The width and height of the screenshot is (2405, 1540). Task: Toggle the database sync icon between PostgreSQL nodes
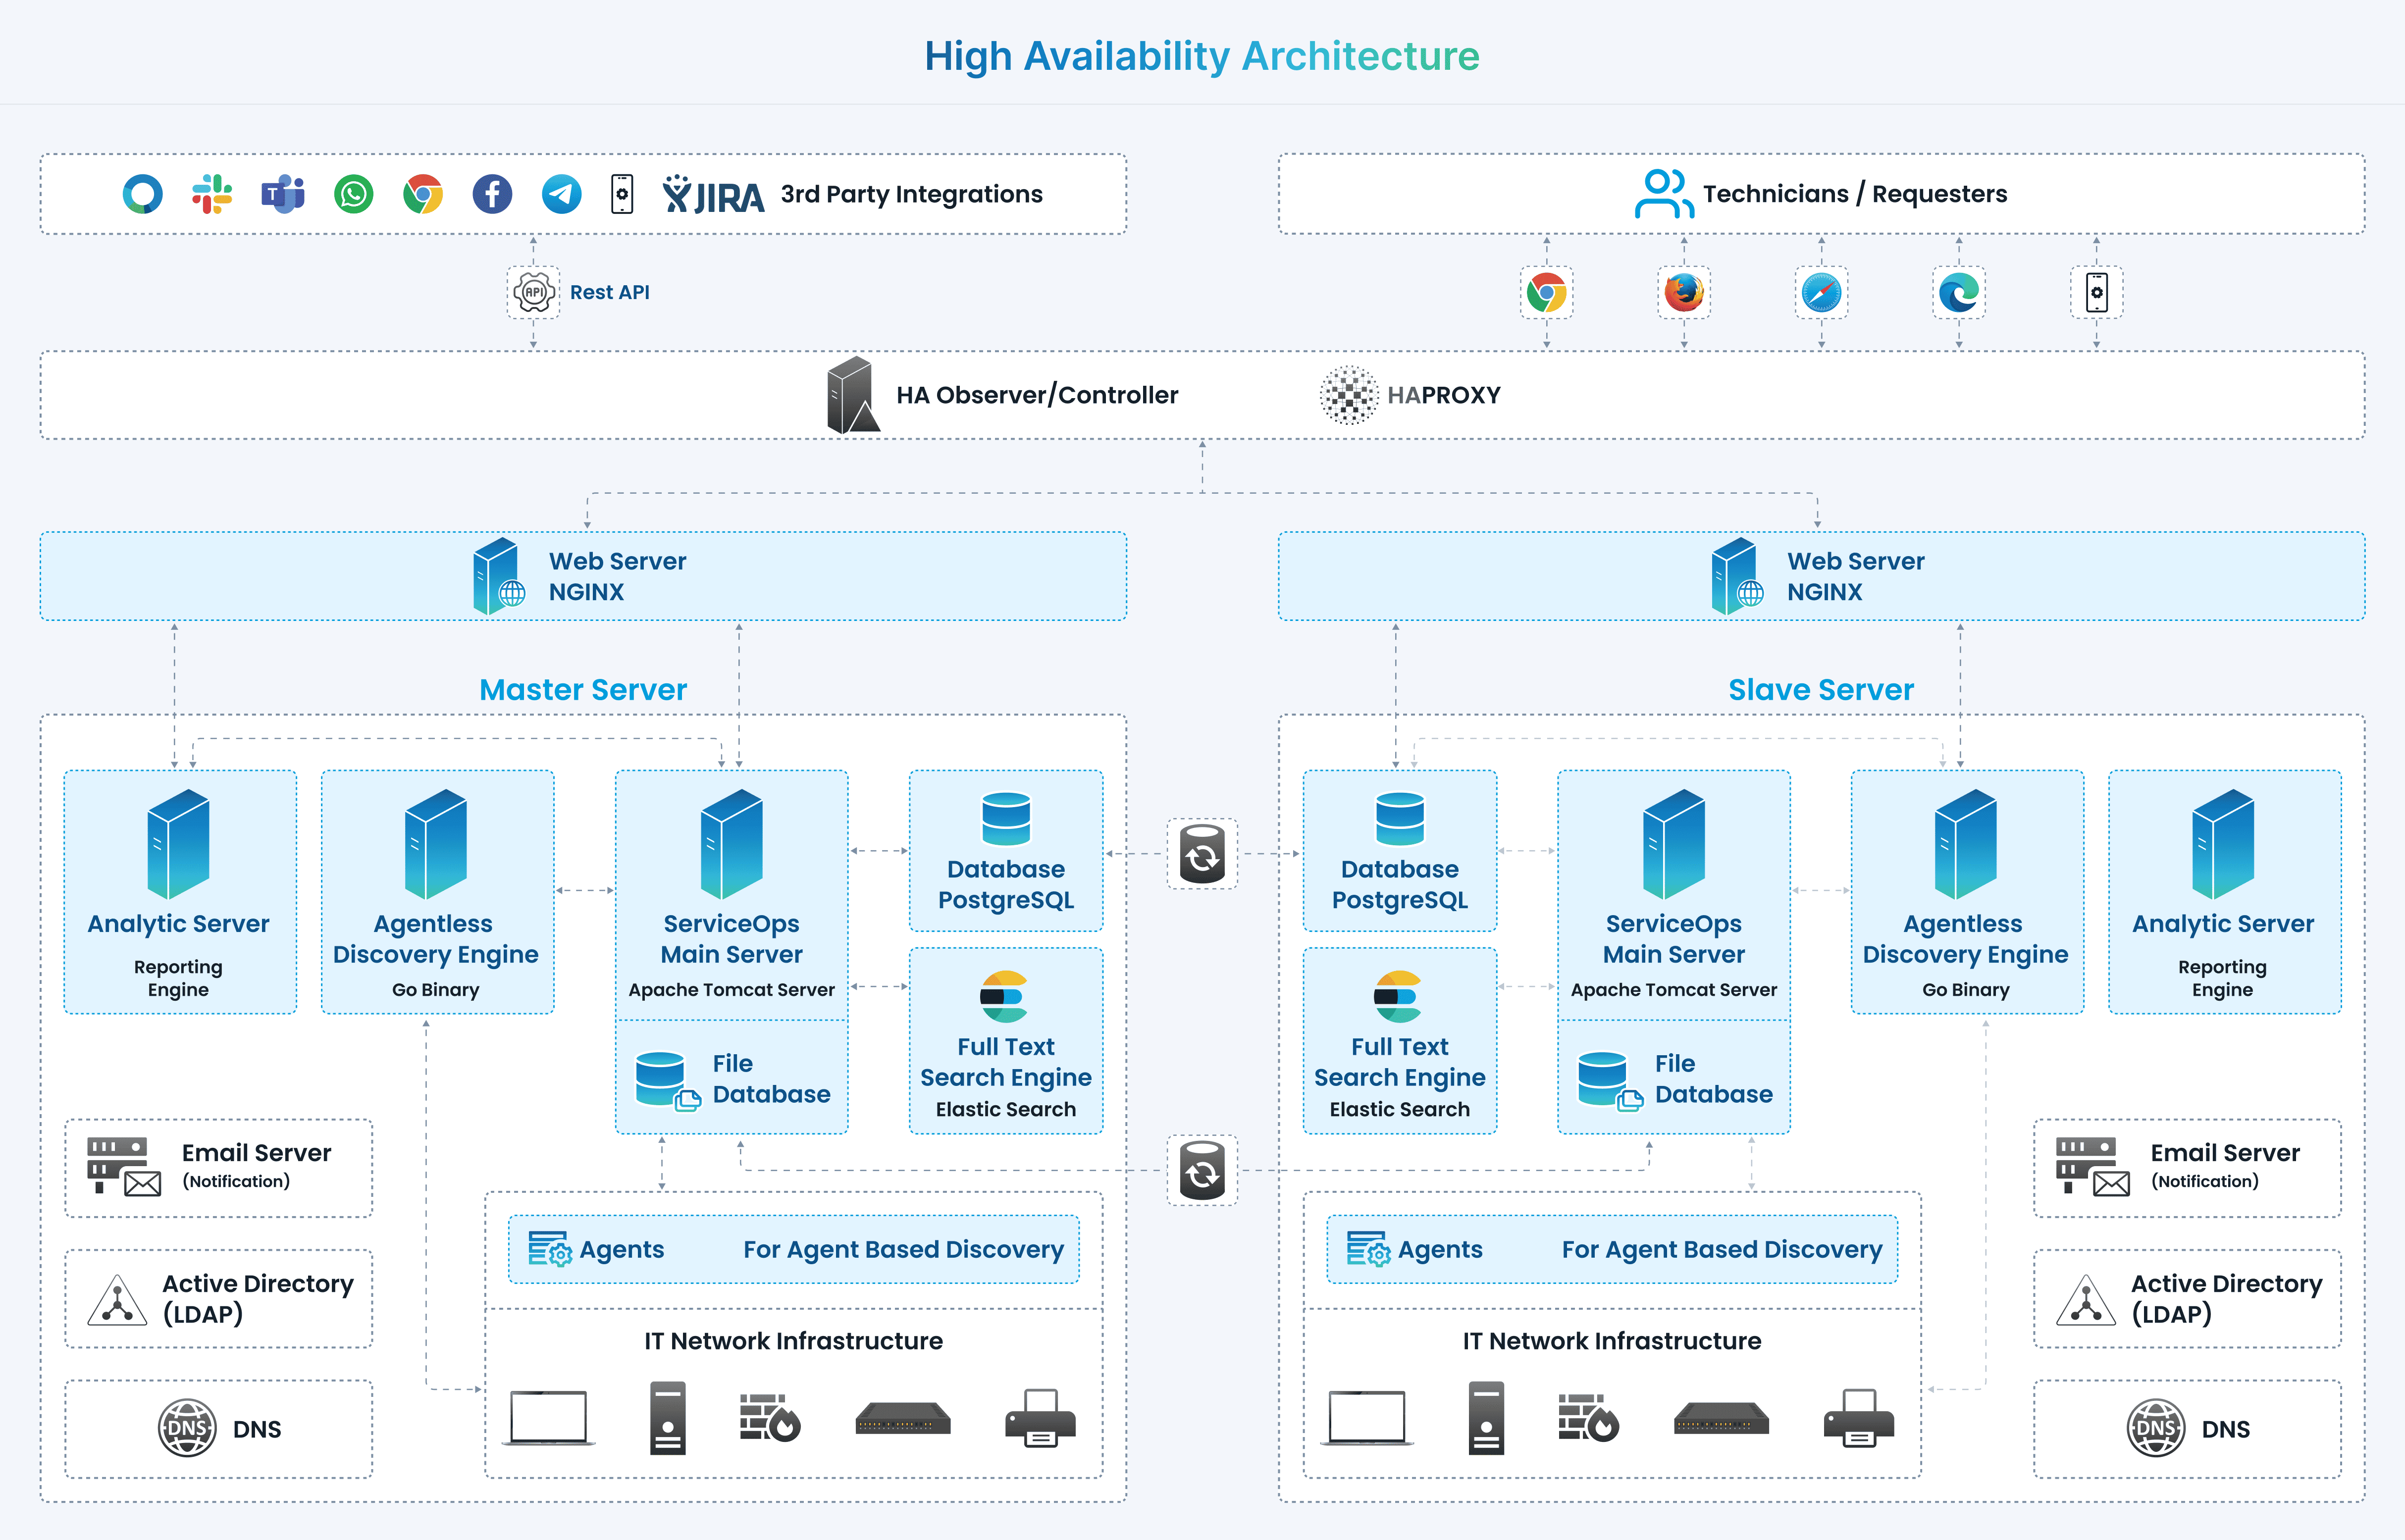point(1202,853)
